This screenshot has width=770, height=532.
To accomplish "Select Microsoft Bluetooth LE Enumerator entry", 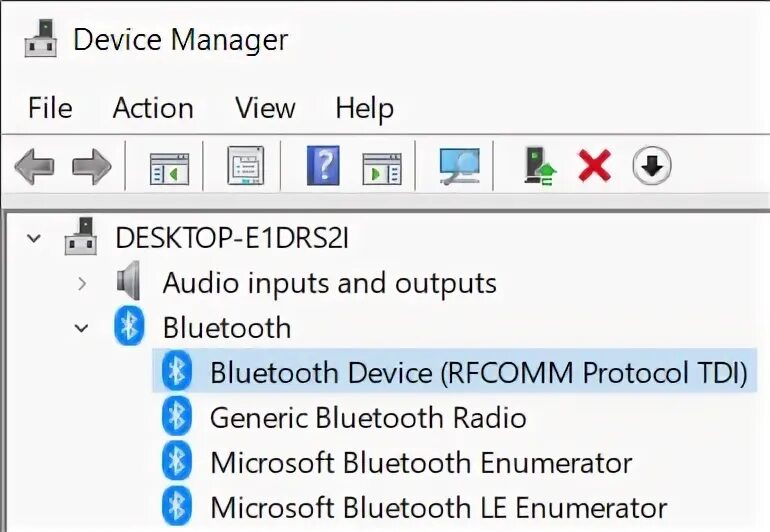I will pos(438,508).
